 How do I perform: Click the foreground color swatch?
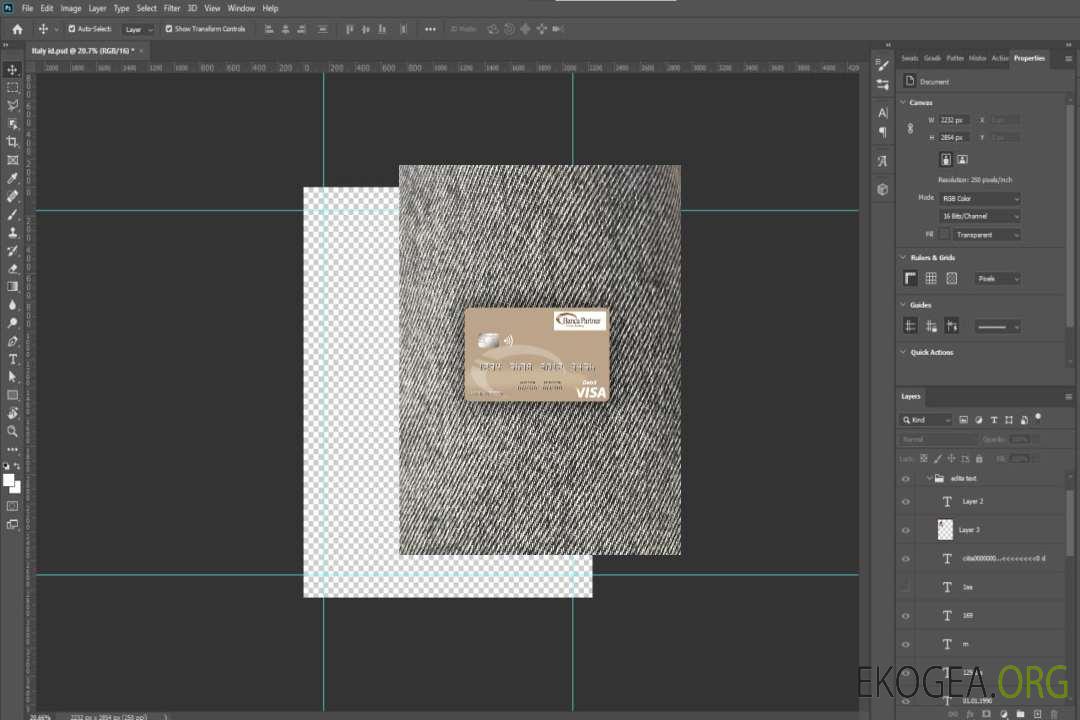[x=9, y=480]
